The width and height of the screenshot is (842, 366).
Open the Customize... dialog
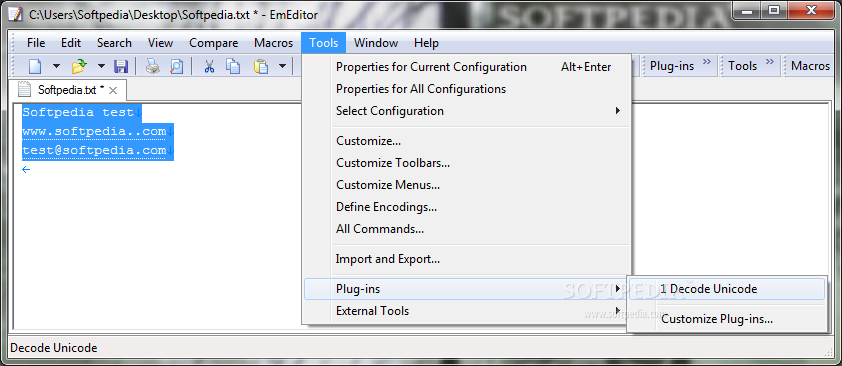click(x=466, y=141)
